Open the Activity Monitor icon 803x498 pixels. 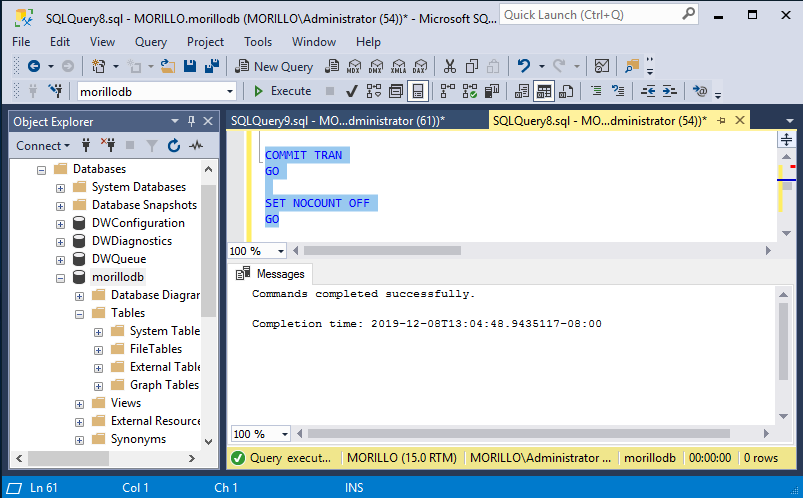[602, 66]
